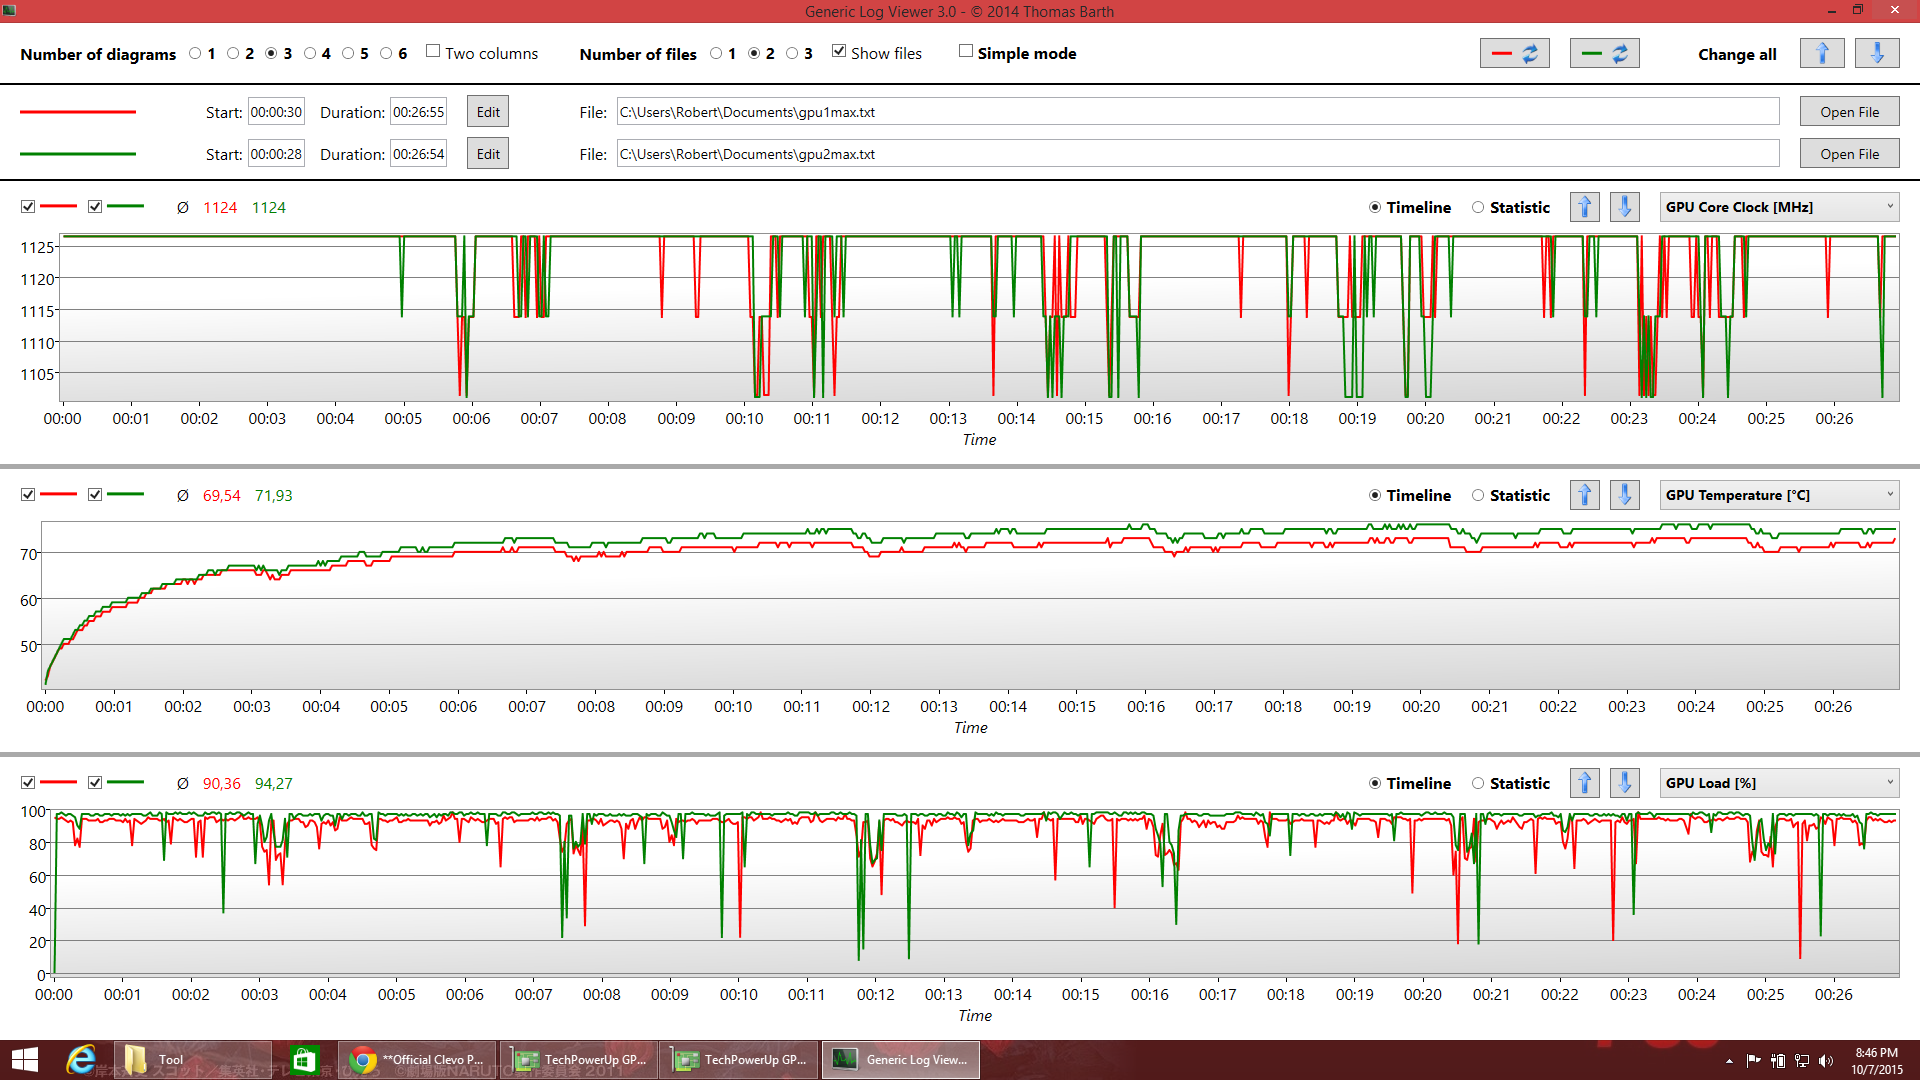This screenshot has height=1080, width=1920.
Task: Click the Change all down arrow
Action: coord(1877,54)
